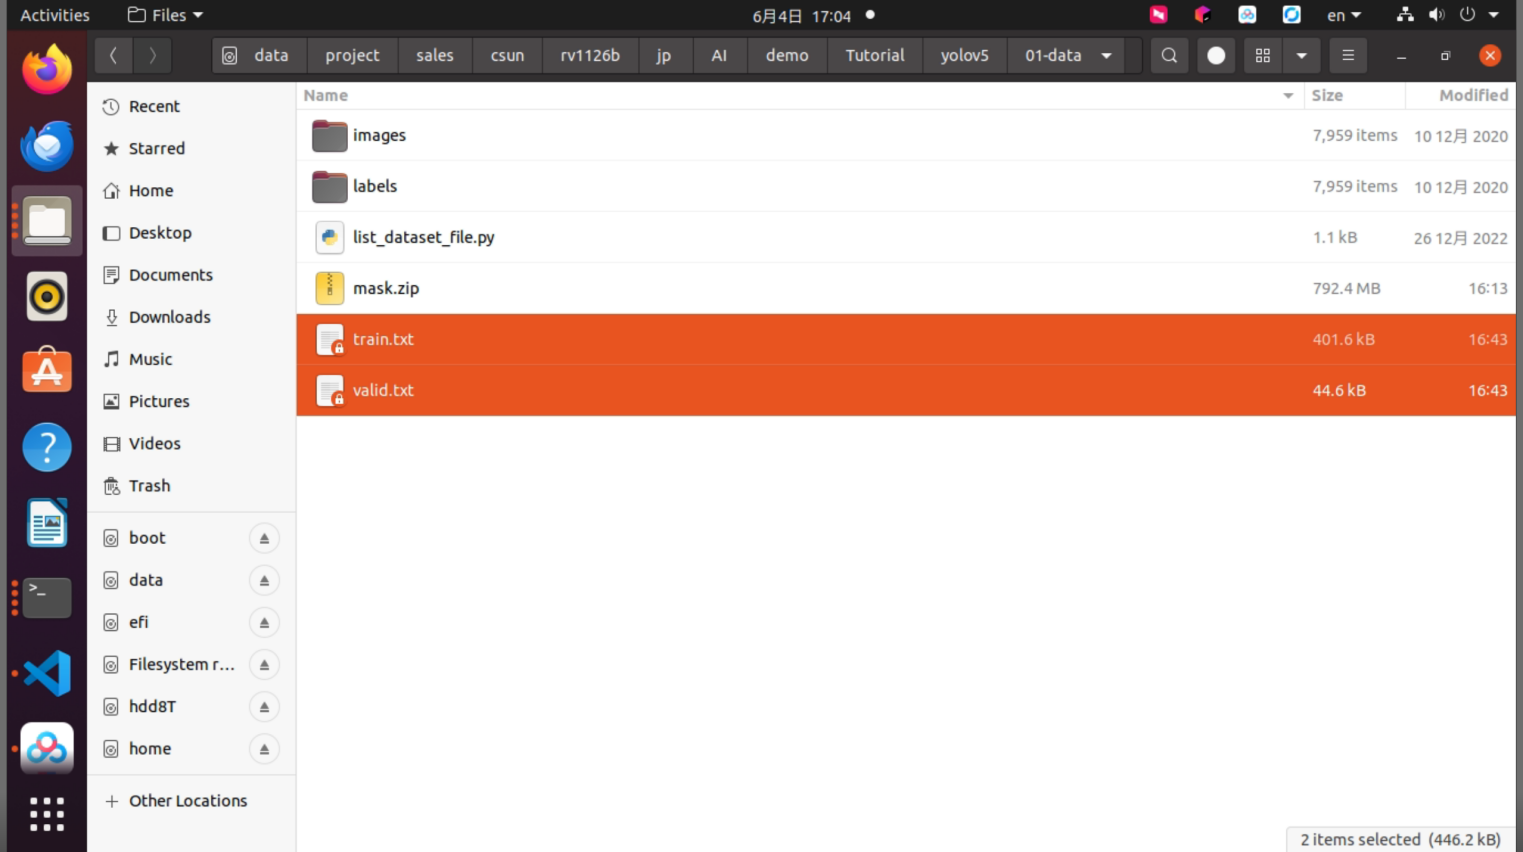Click the round white toolbar button
1523x852 pixels.
point(1216,56)
